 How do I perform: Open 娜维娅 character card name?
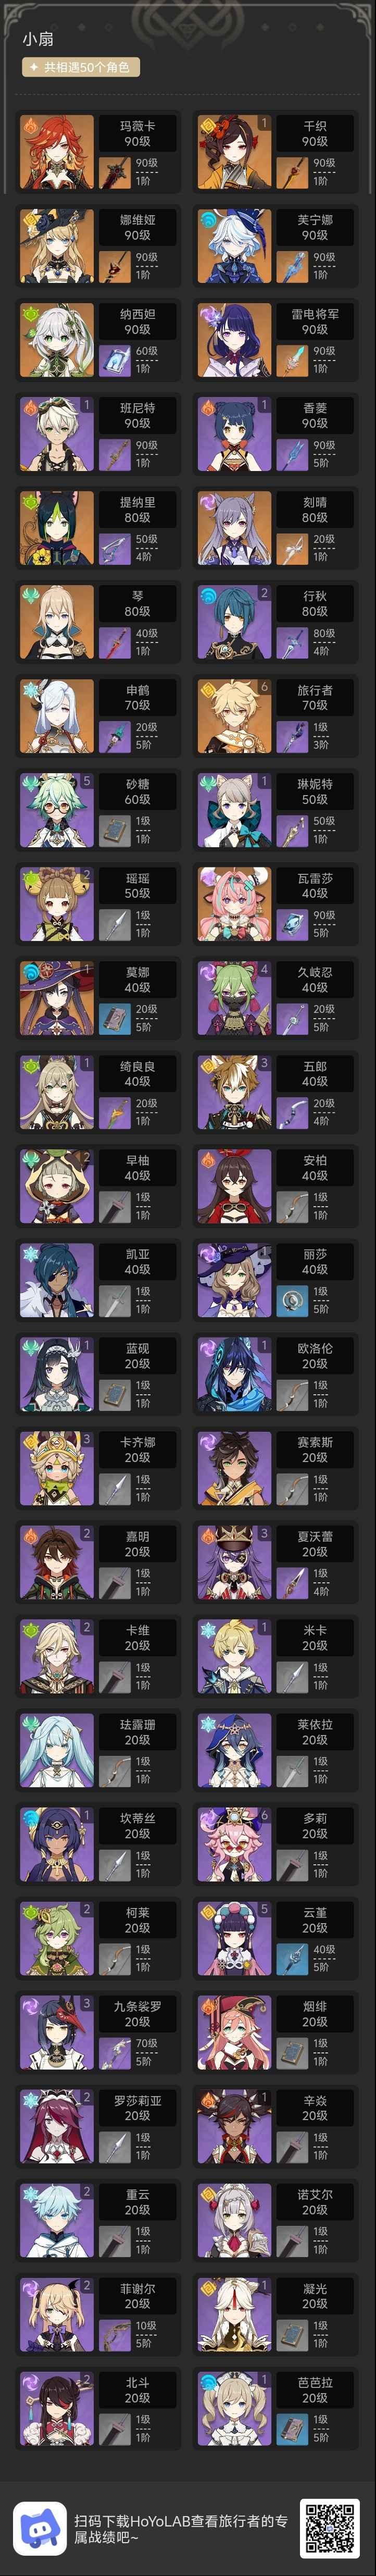(138, 219)
